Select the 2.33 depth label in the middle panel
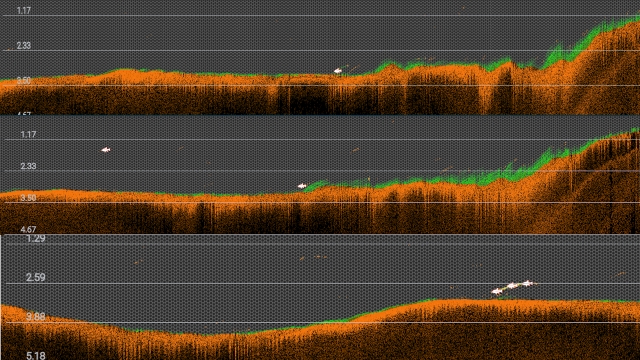 tap(28, 166)
